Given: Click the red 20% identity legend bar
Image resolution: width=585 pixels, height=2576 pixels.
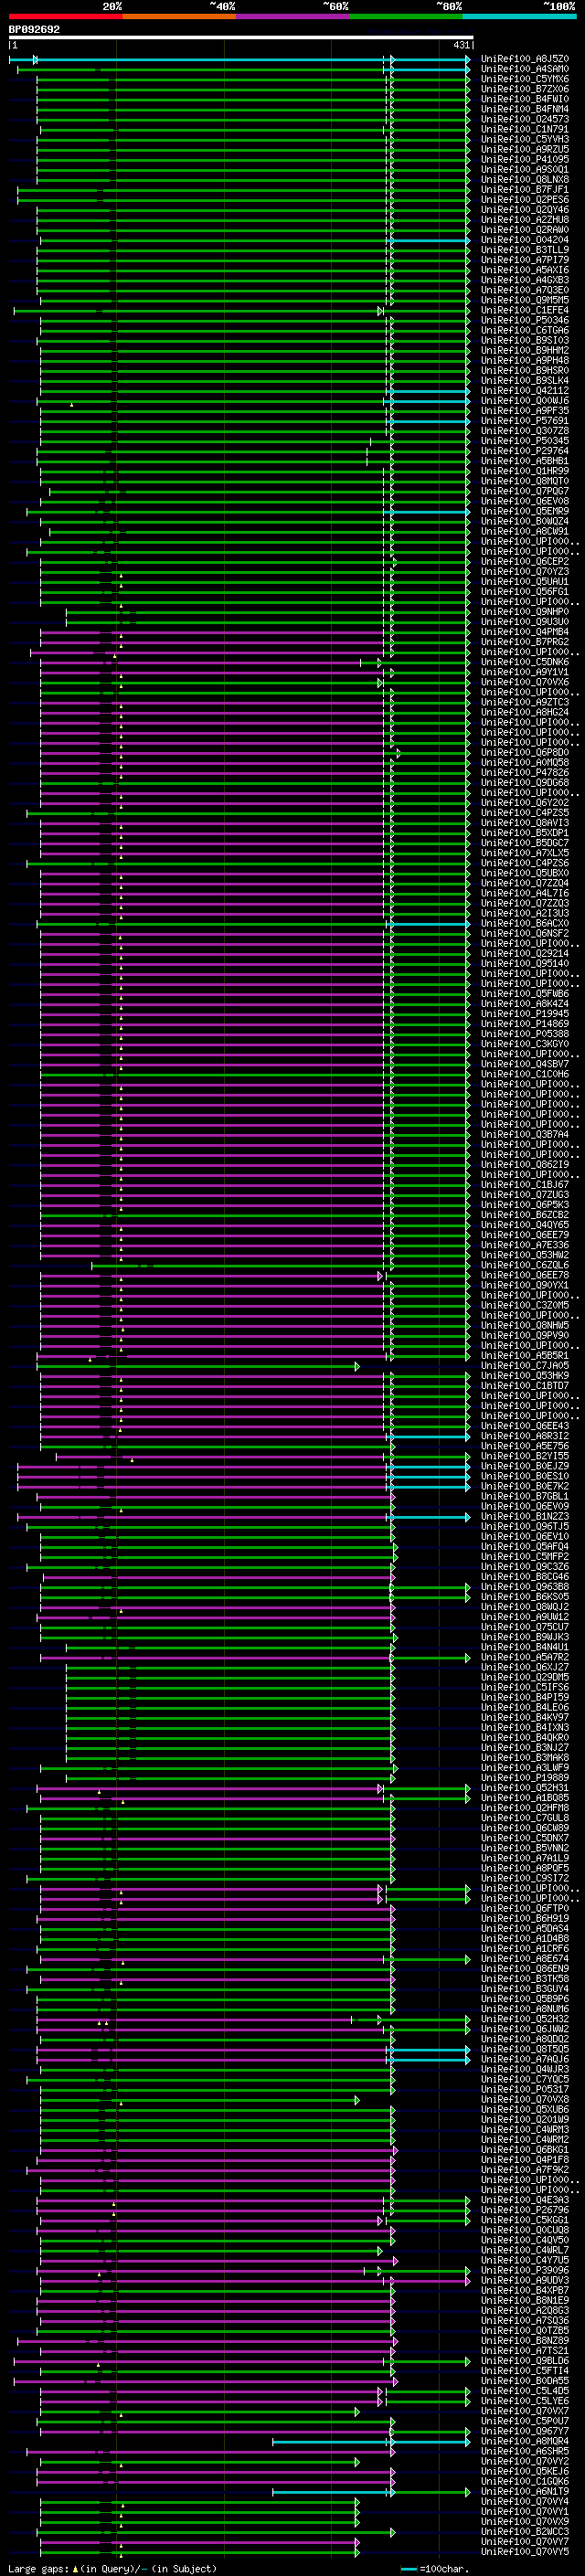Looking at the screenshot, I should click(x=65, y=17).
